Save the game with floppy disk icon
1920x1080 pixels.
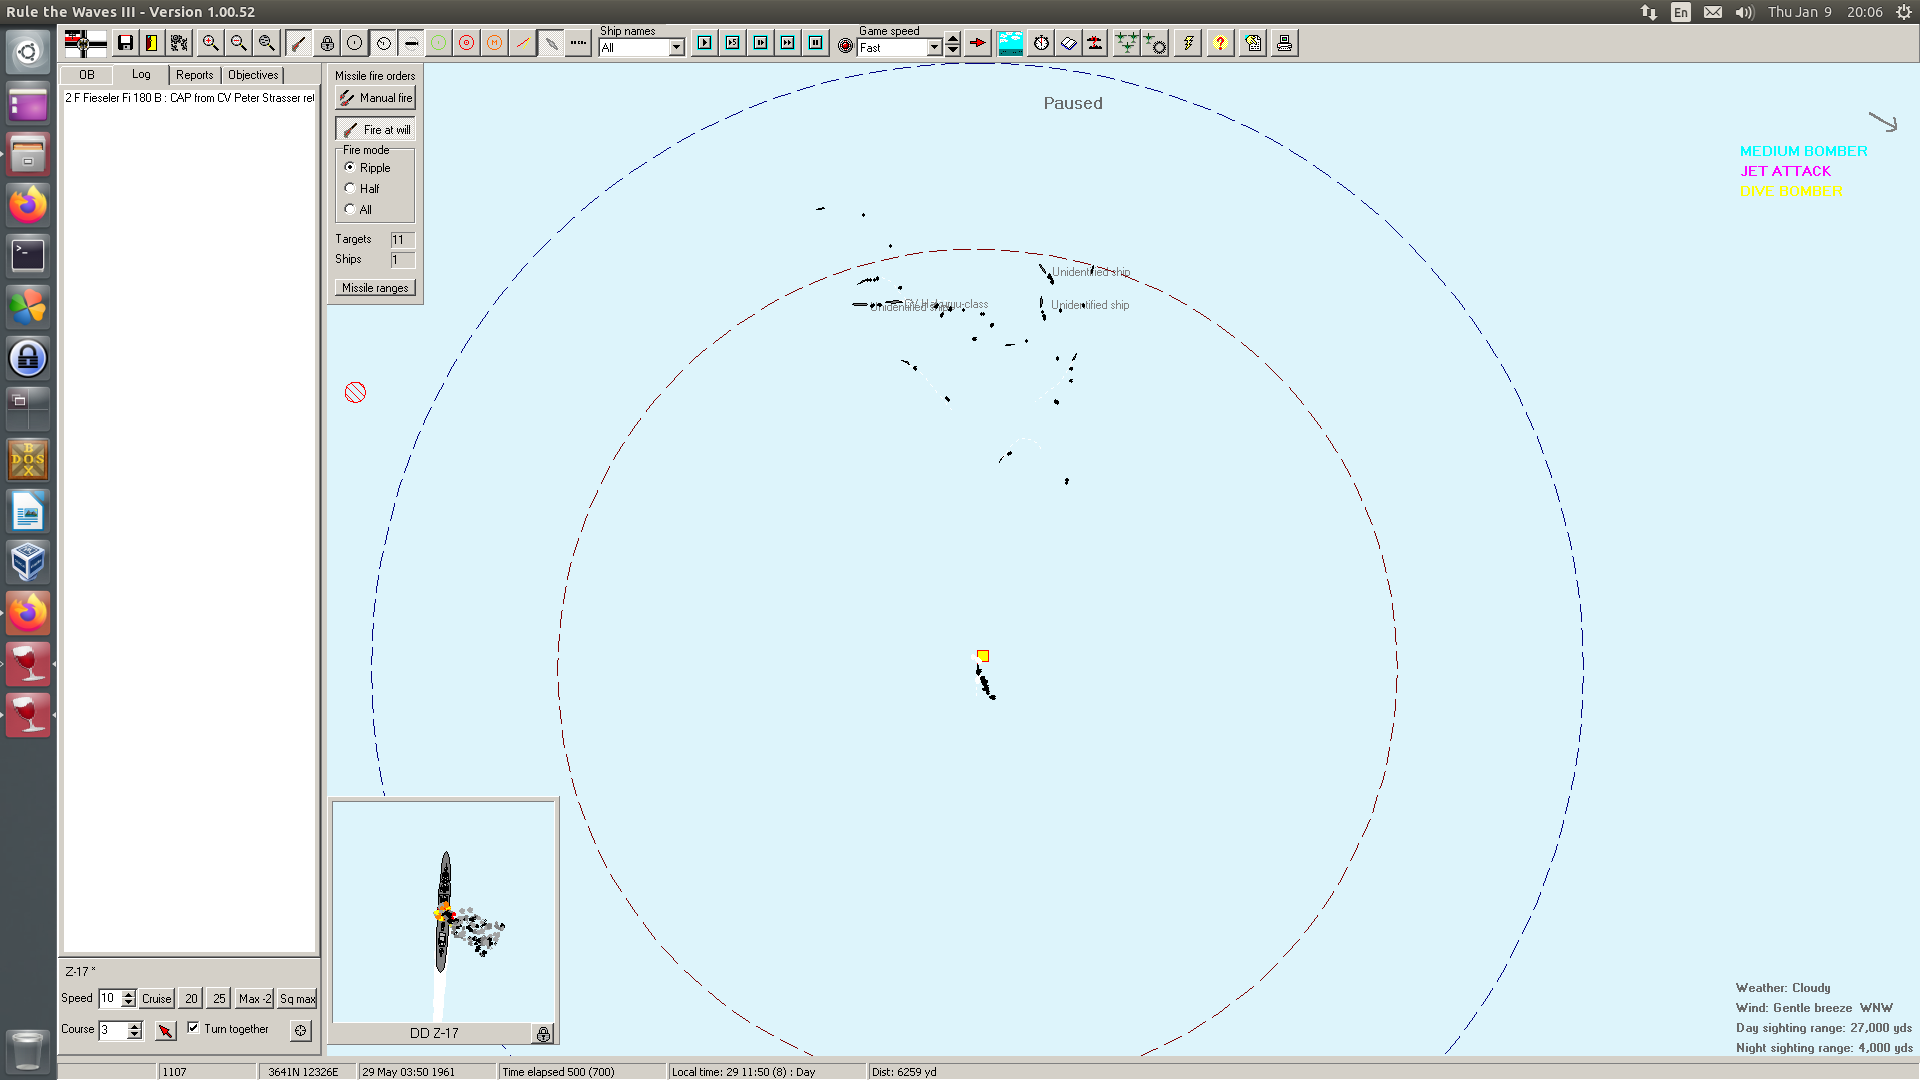pos(125,43)
